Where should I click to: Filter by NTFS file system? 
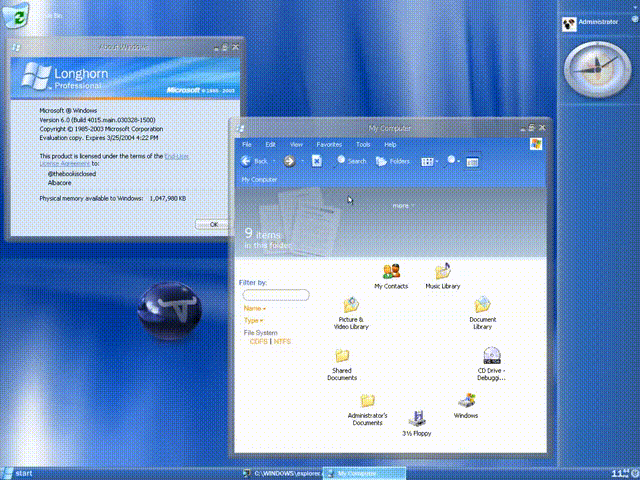(x=282, y=341)
